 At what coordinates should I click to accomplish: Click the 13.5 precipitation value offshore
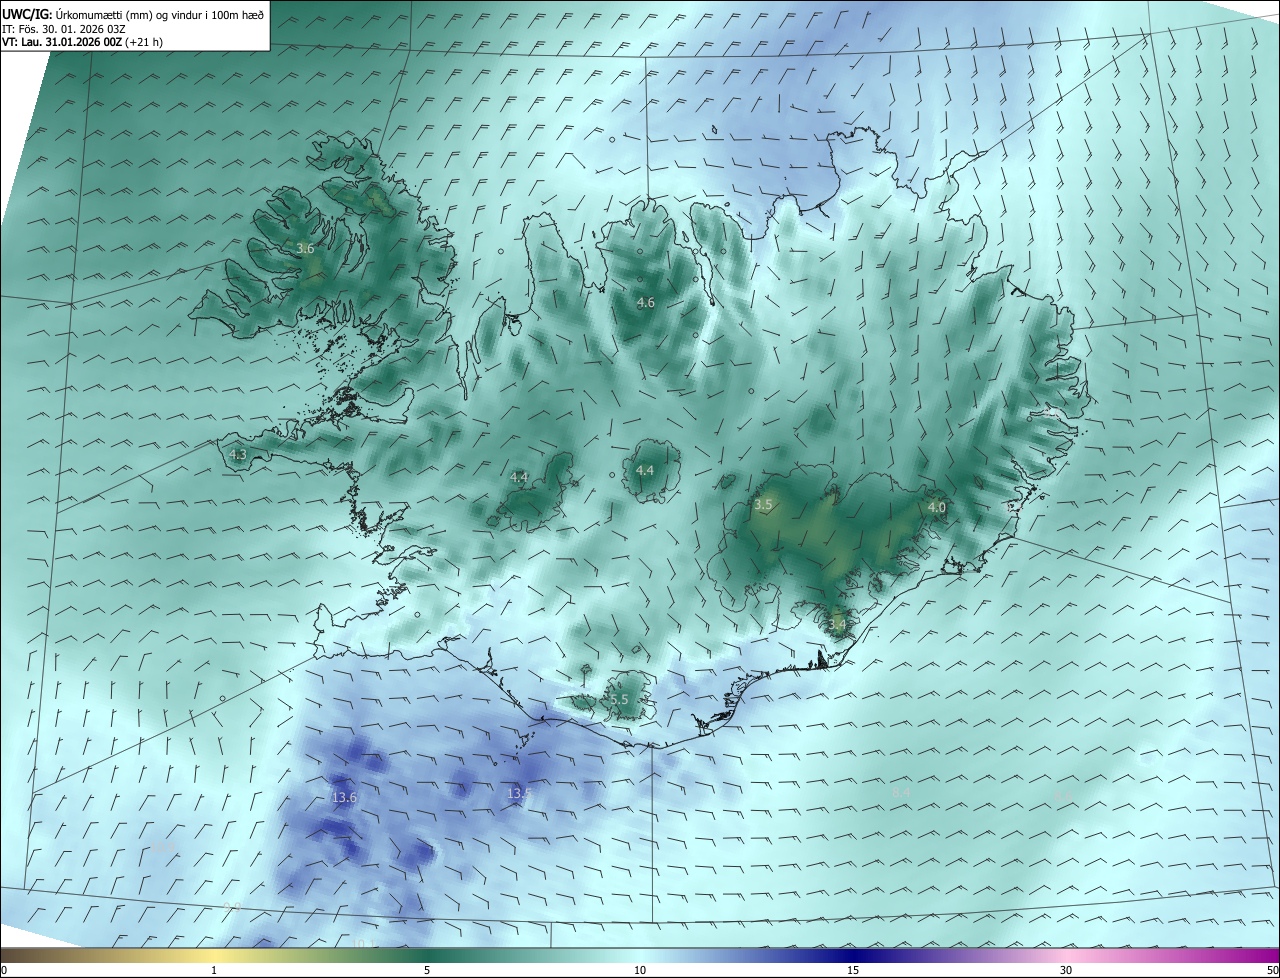pyautogui.click(x=518, y=794)
